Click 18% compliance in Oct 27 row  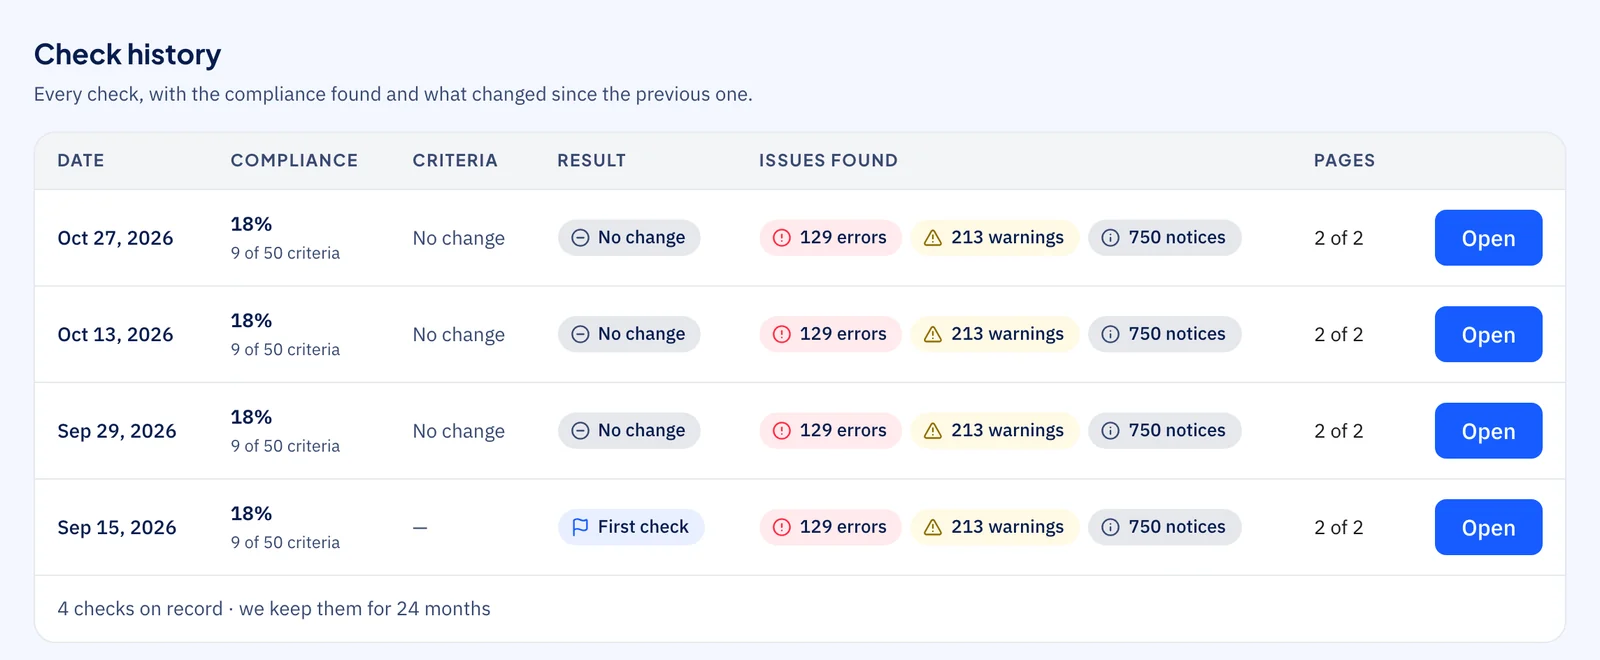click(x=251, y=224)
